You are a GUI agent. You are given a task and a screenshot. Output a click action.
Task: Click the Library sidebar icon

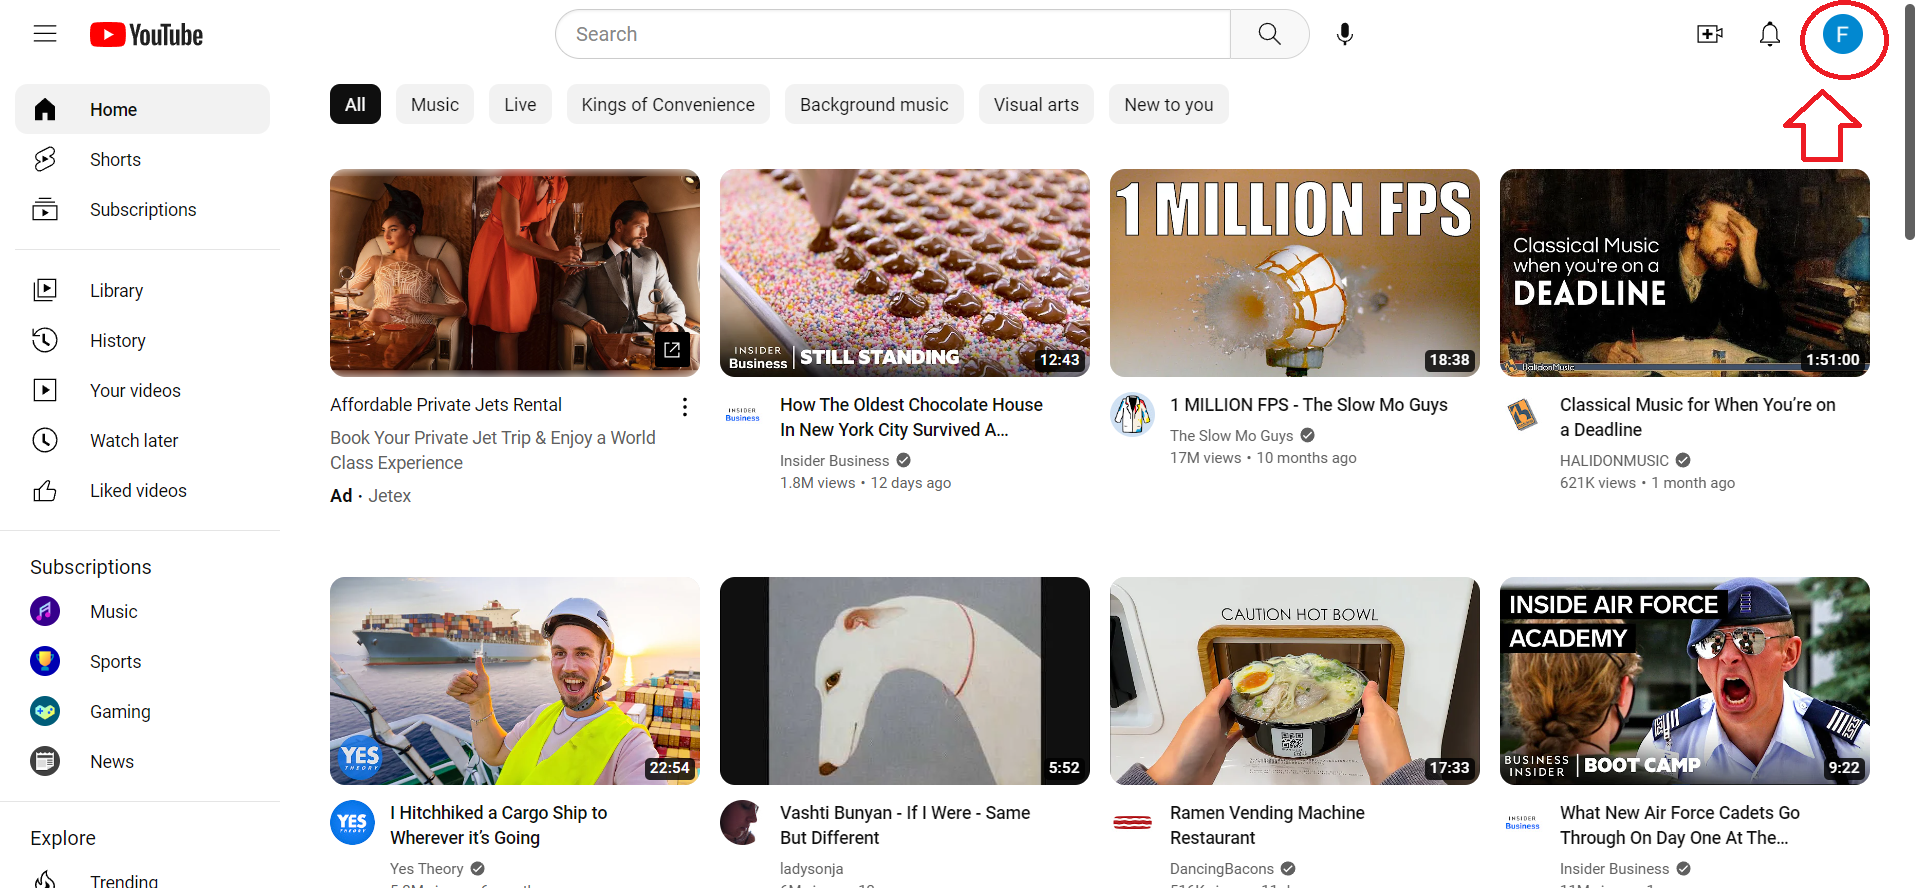point(45,290)
